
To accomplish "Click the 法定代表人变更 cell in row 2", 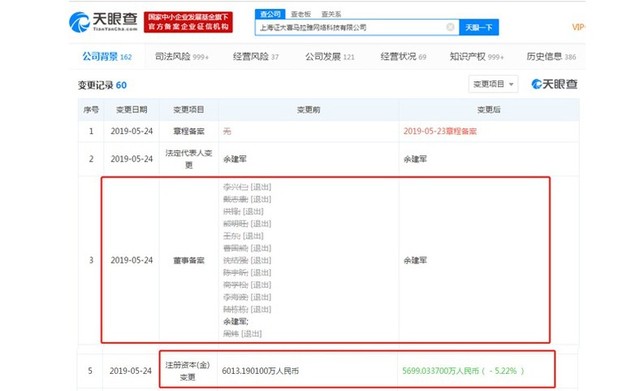I will point(188,159).
